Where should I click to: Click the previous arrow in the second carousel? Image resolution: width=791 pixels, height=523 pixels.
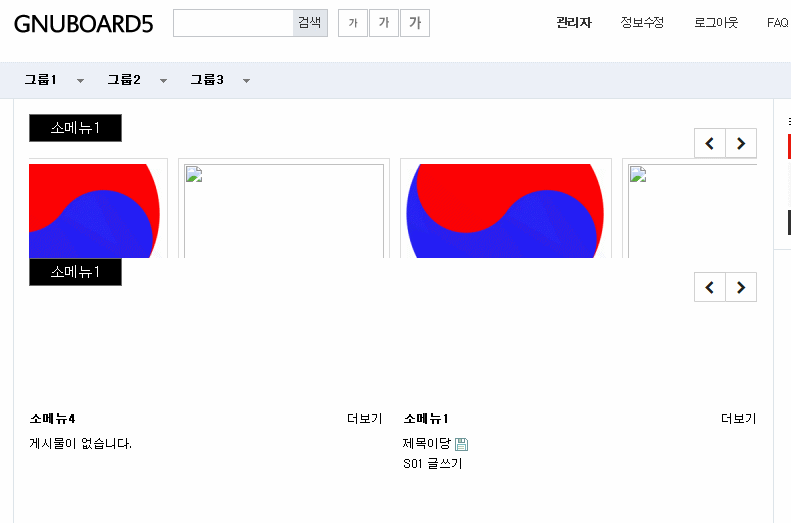point(710,287)
